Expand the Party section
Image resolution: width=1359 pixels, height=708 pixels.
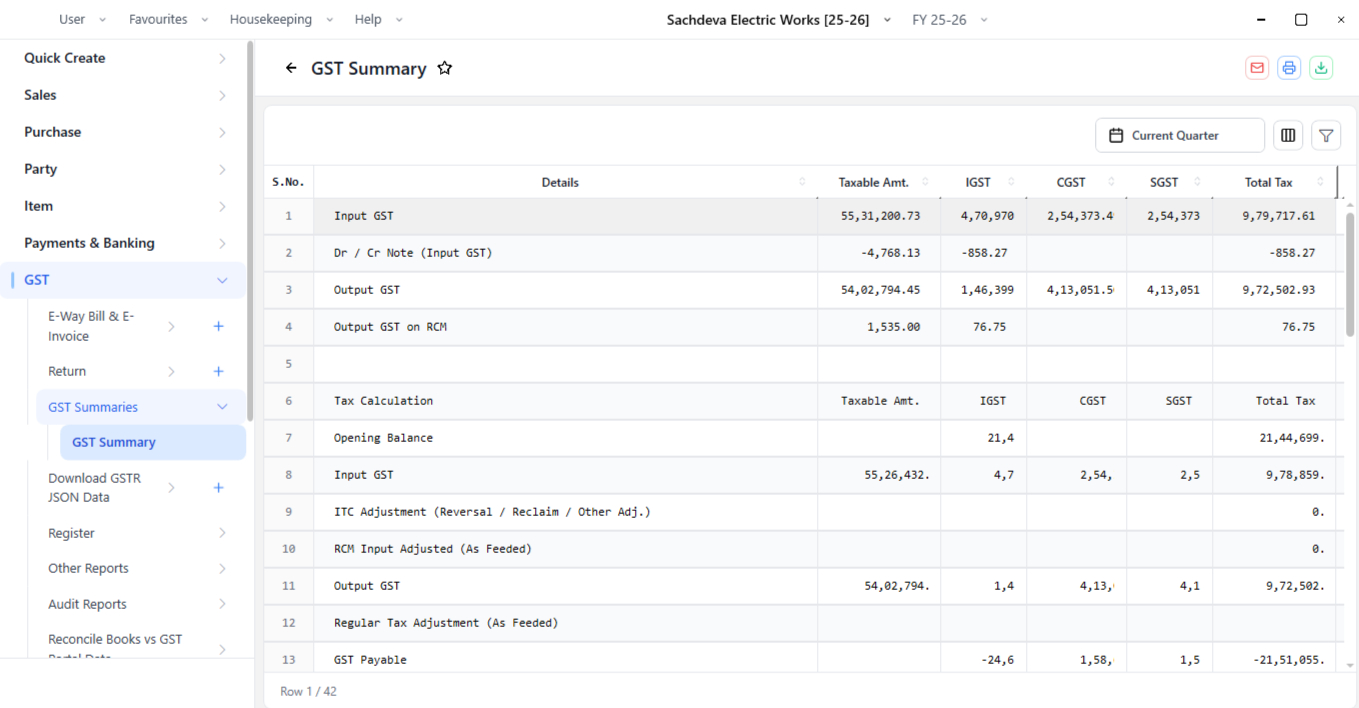[x=125, y=169]
